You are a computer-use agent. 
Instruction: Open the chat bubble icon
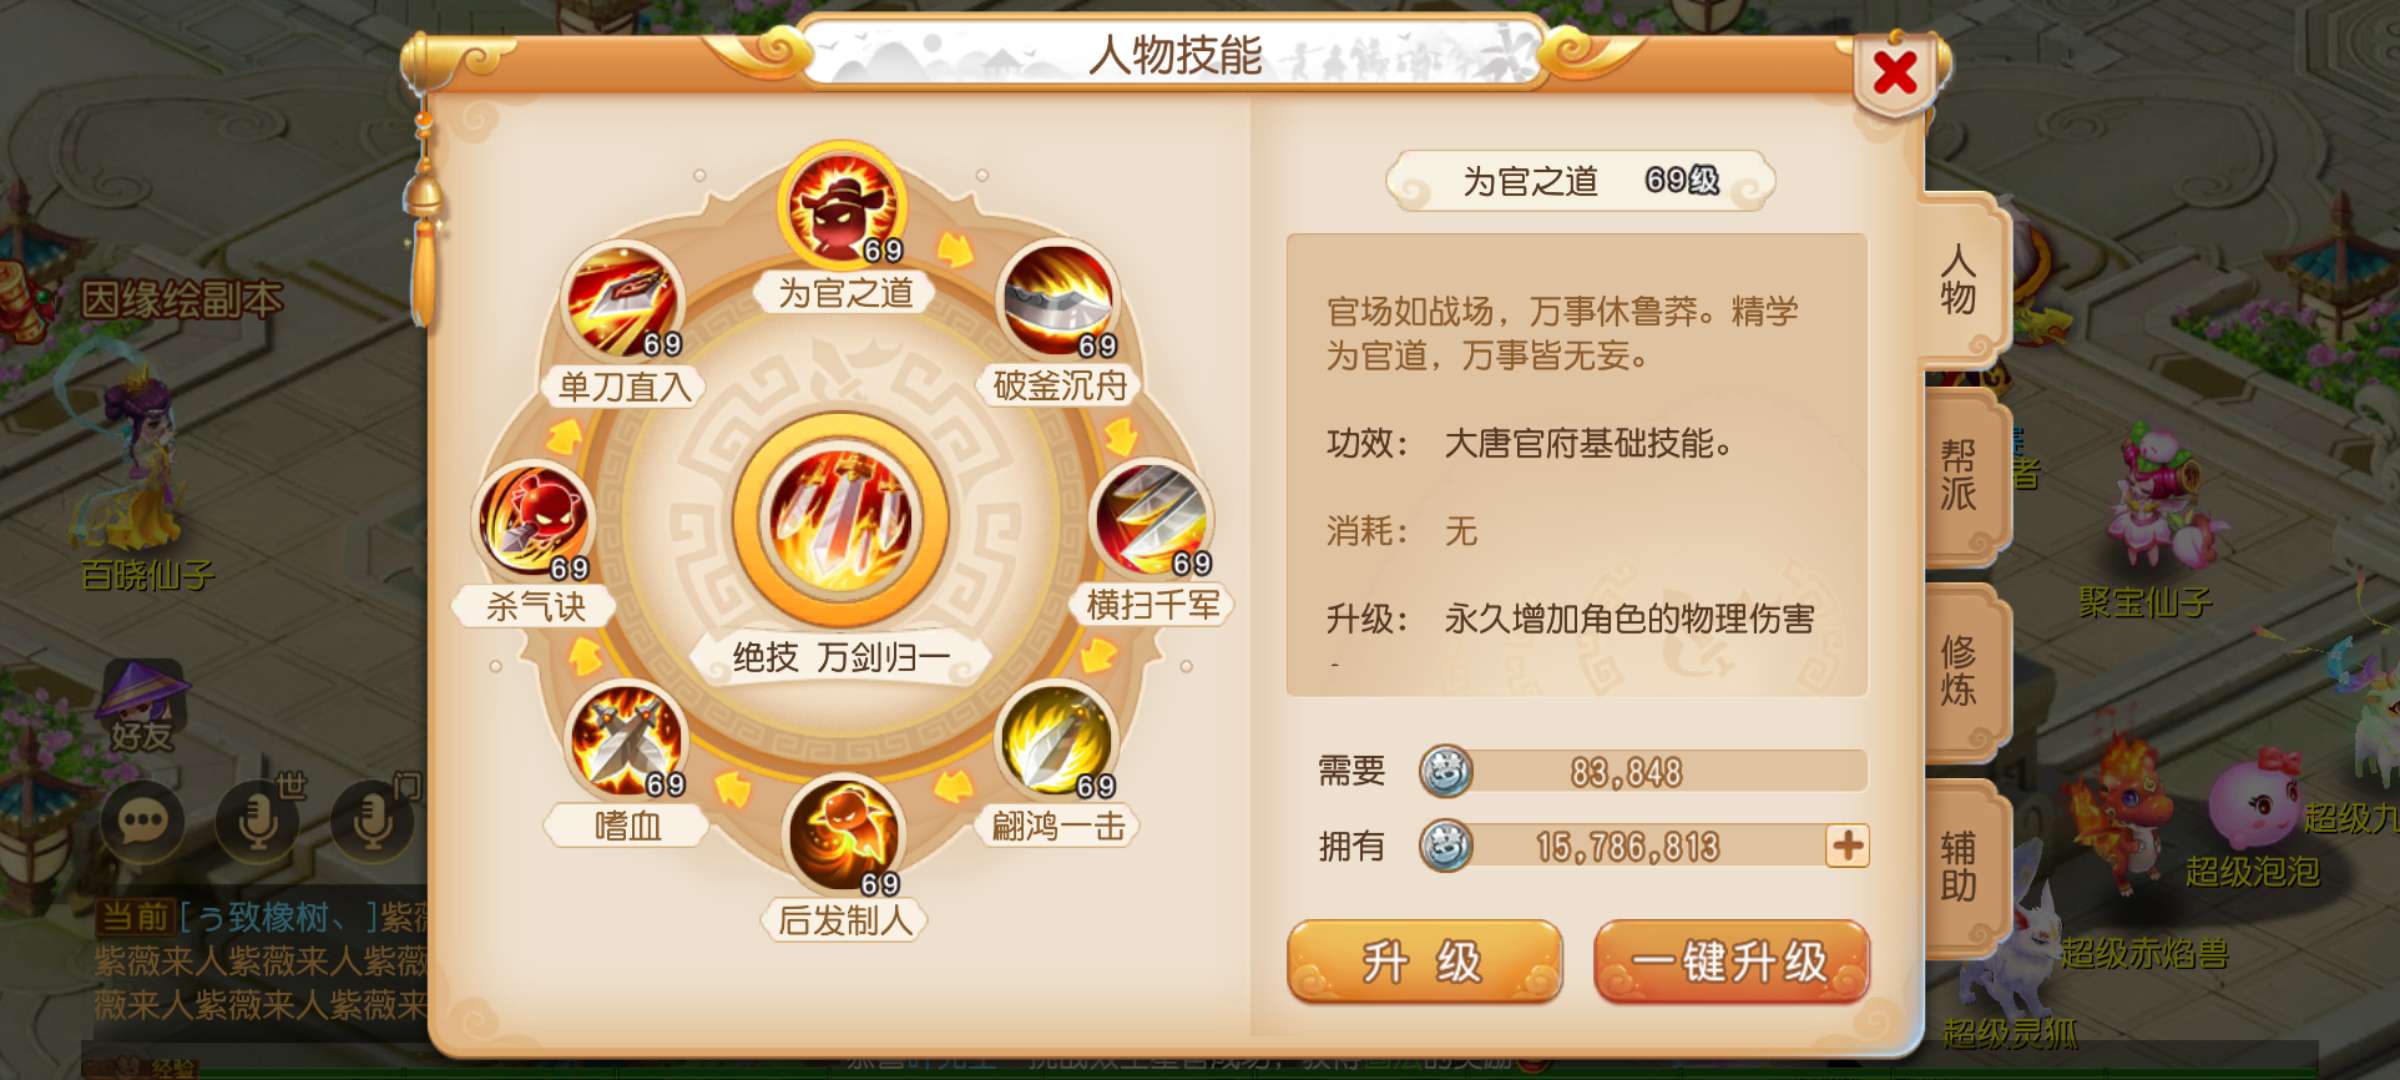pos(142,822)
